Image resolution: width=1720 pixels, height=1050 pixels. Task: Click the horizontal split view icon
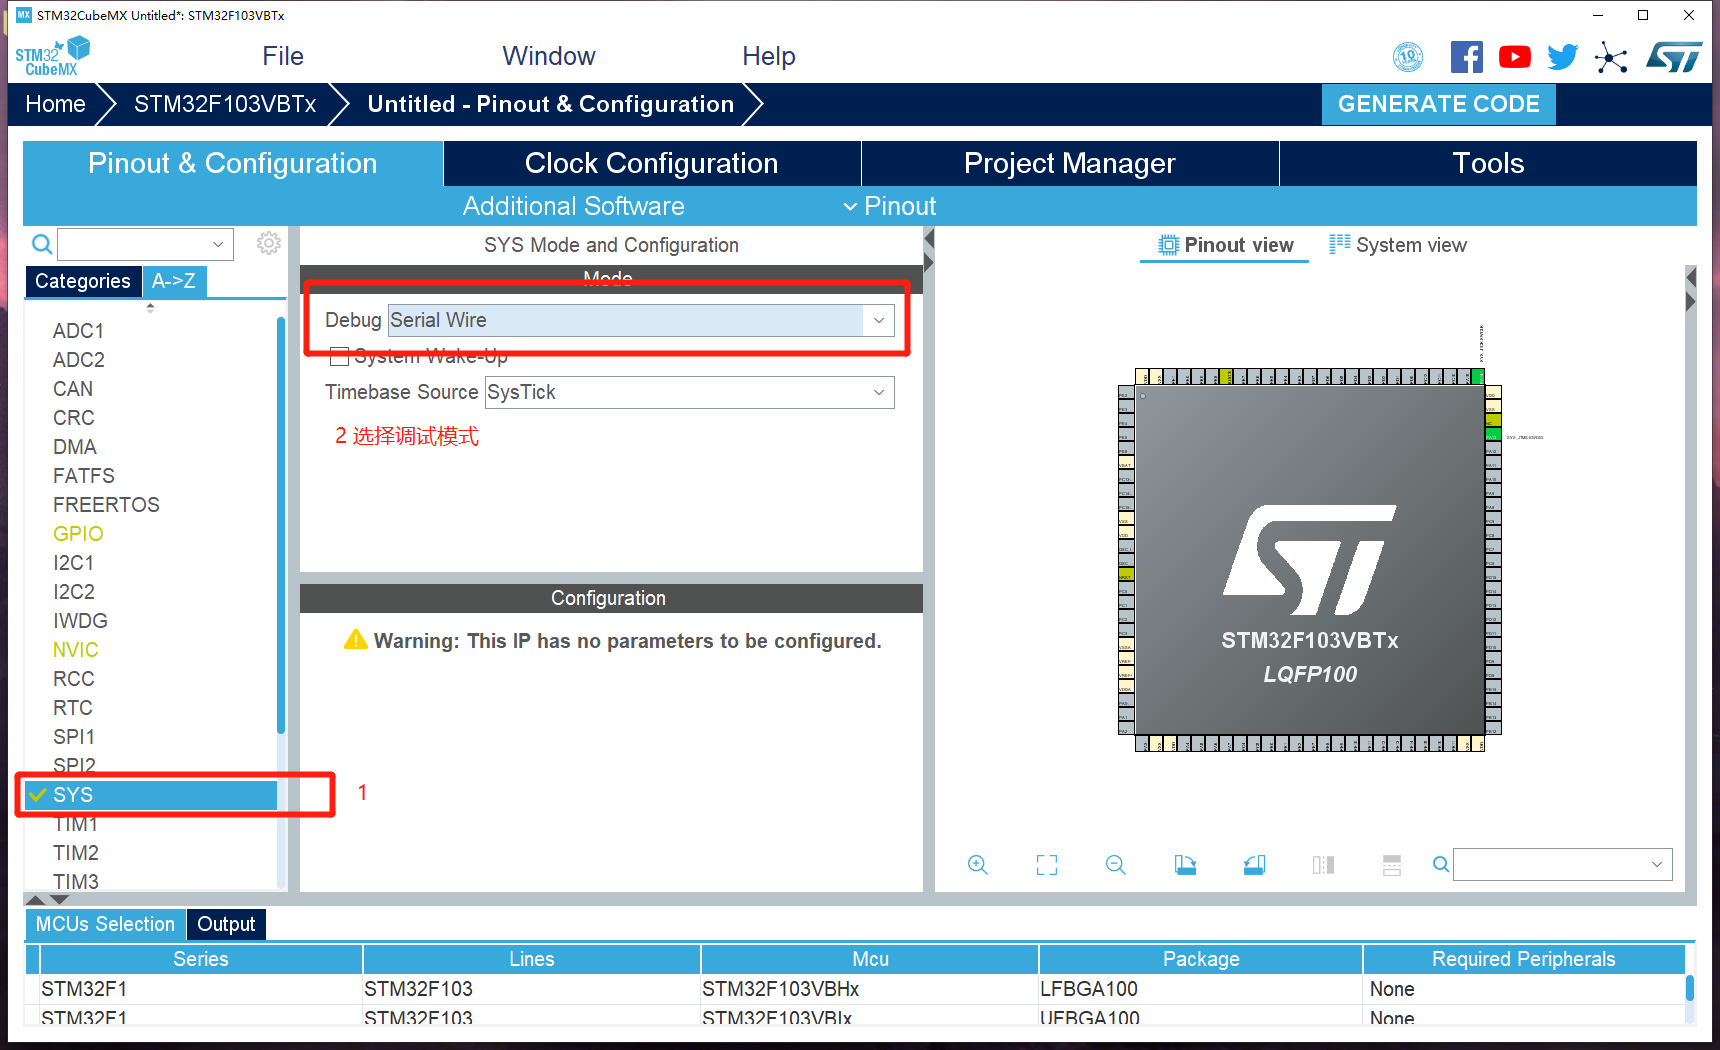point(1392,865)
